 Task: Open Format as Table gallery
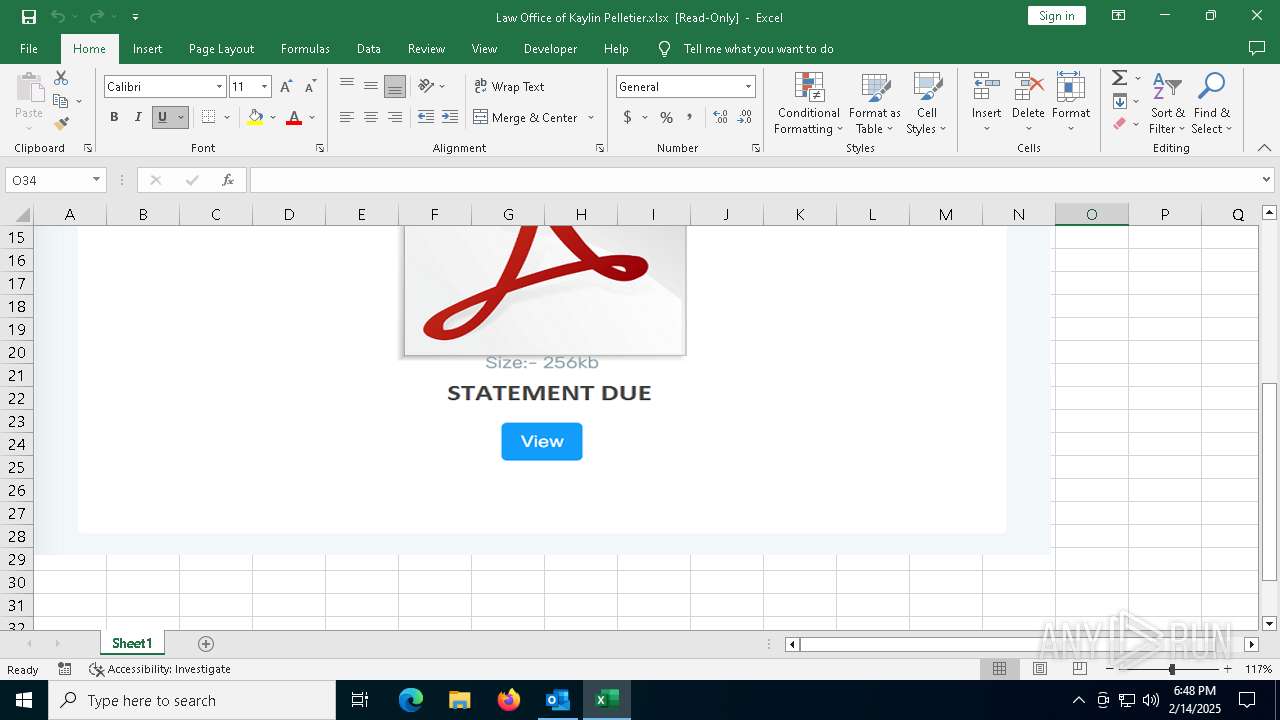click(875, 103)
